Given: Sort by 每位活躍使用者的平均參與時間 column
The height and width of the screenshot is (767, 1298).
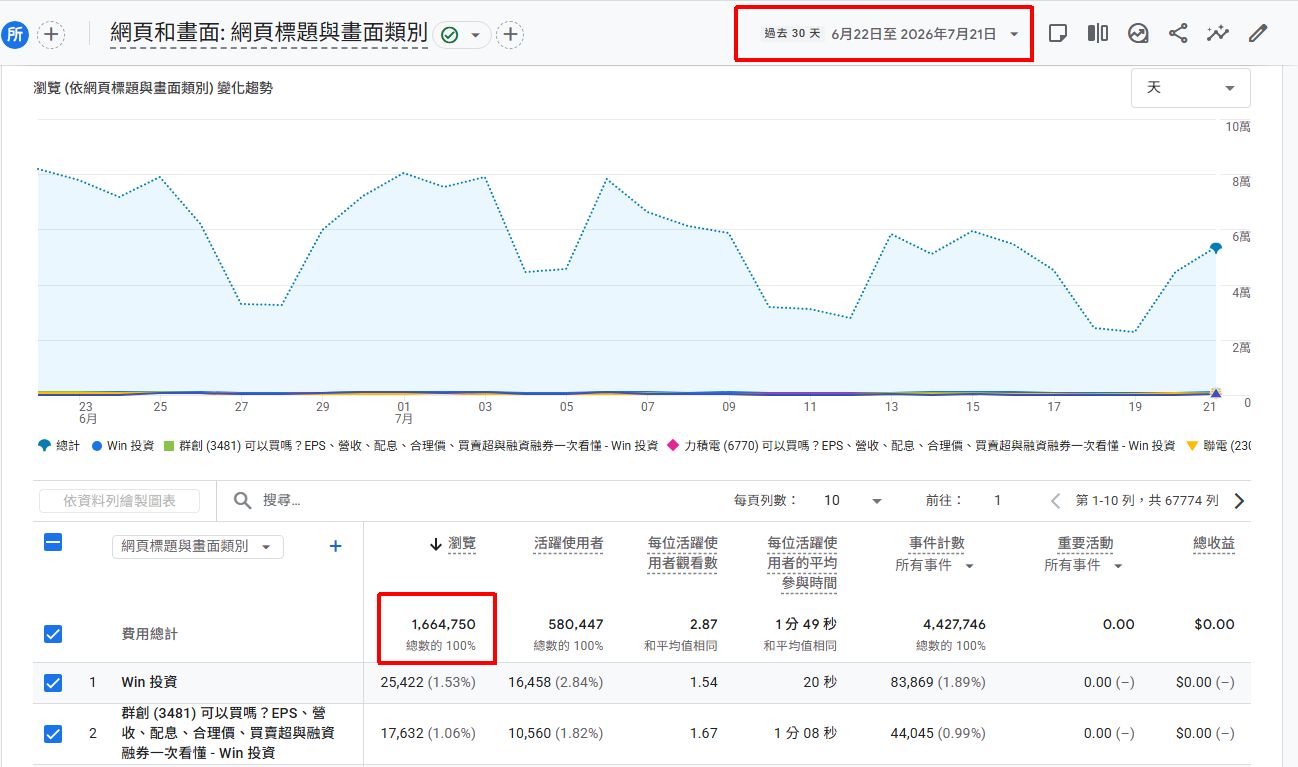Looking at the screenshot, I should point(802,563).
